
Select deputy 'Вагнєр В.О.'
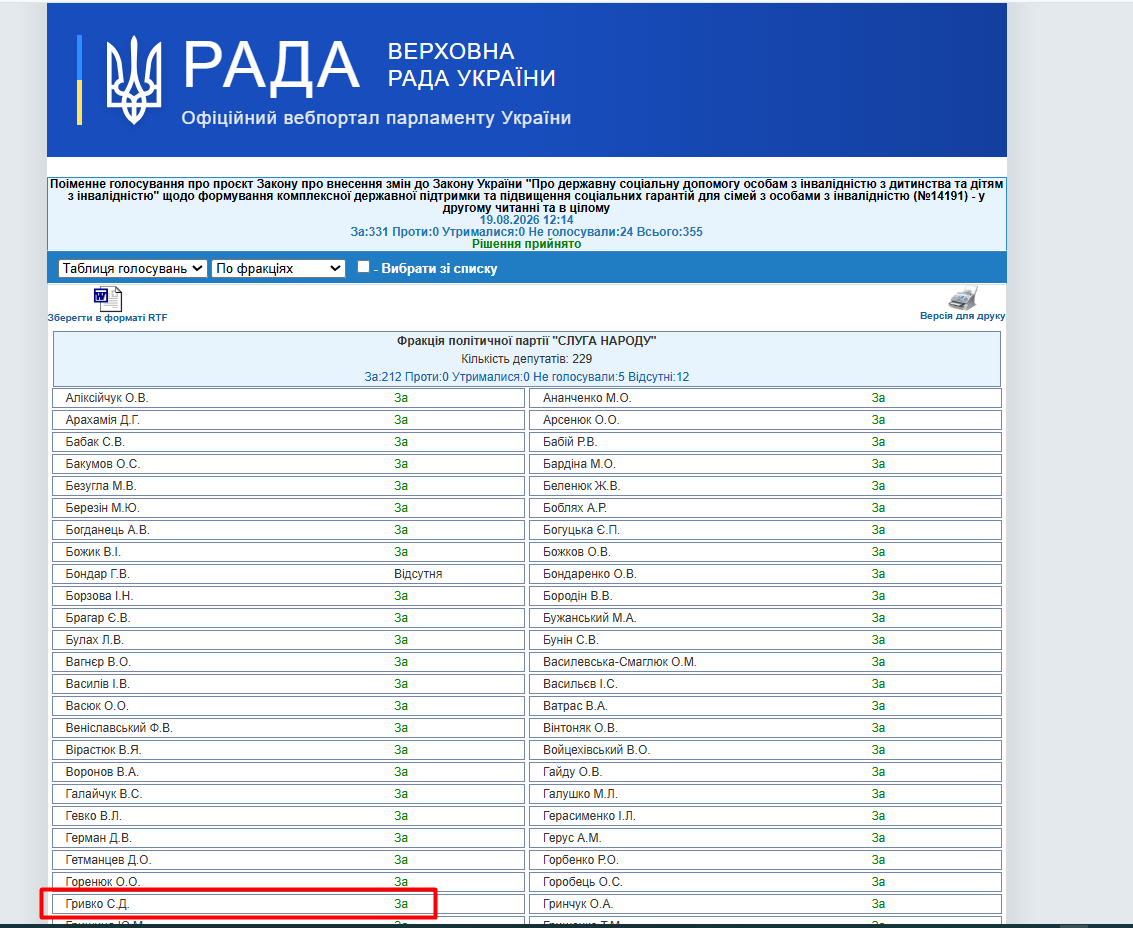[x=98, y=662]
